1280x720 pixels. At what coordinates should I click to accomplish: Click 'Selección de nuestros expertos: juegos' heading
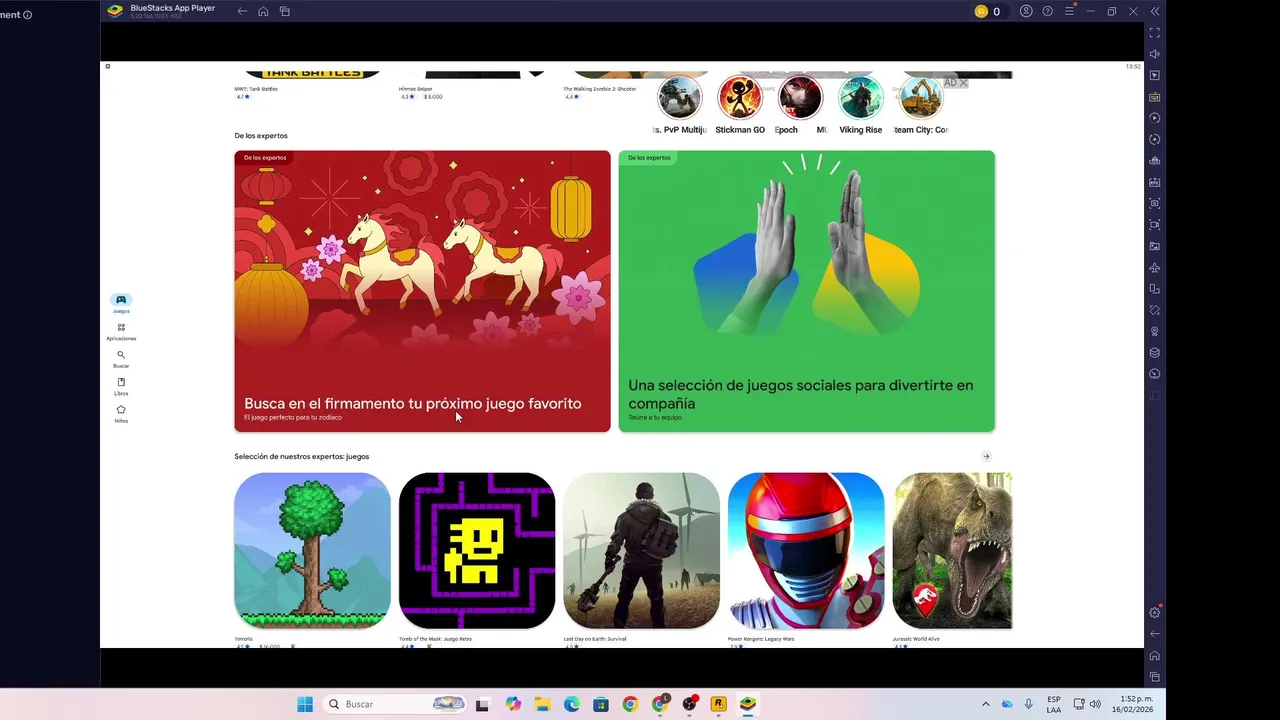coord(302,457)
